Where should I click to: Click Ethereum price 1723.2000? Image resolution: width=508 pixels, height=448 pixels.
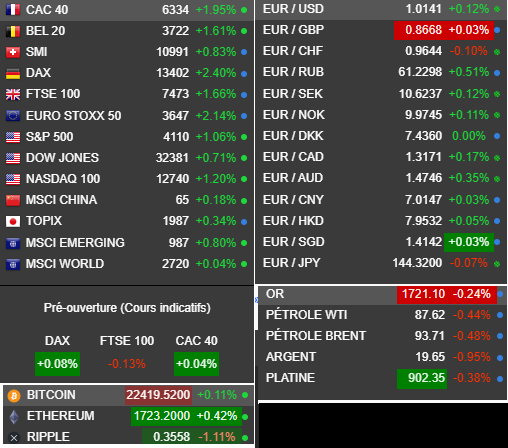coord(162,416)
